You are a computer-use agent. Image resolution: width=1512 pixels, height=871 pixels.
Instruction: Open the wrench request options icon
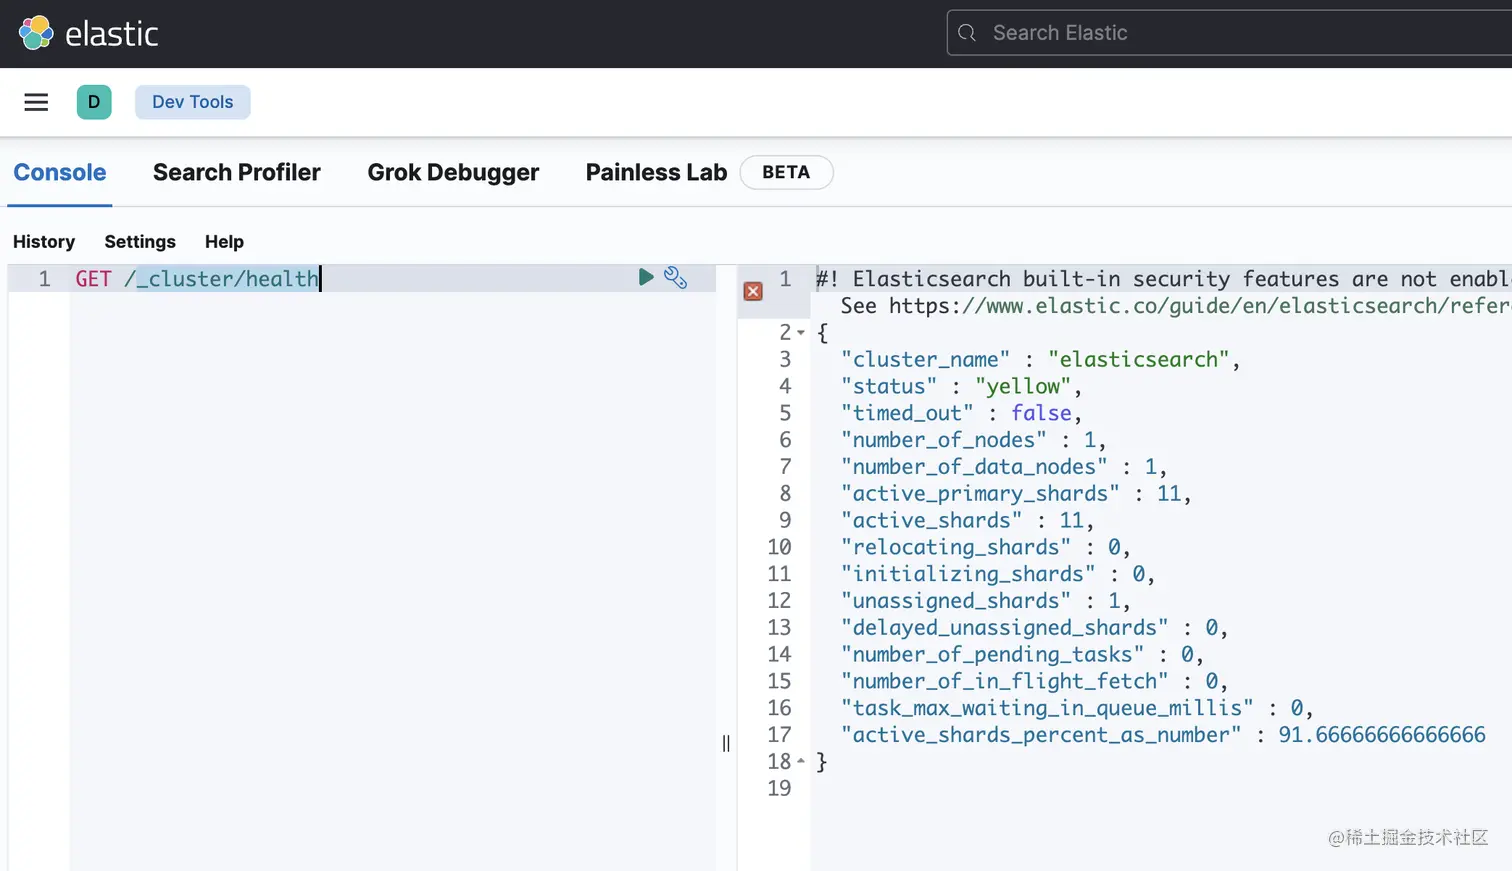pyautogui.click(x=676, y=278)
